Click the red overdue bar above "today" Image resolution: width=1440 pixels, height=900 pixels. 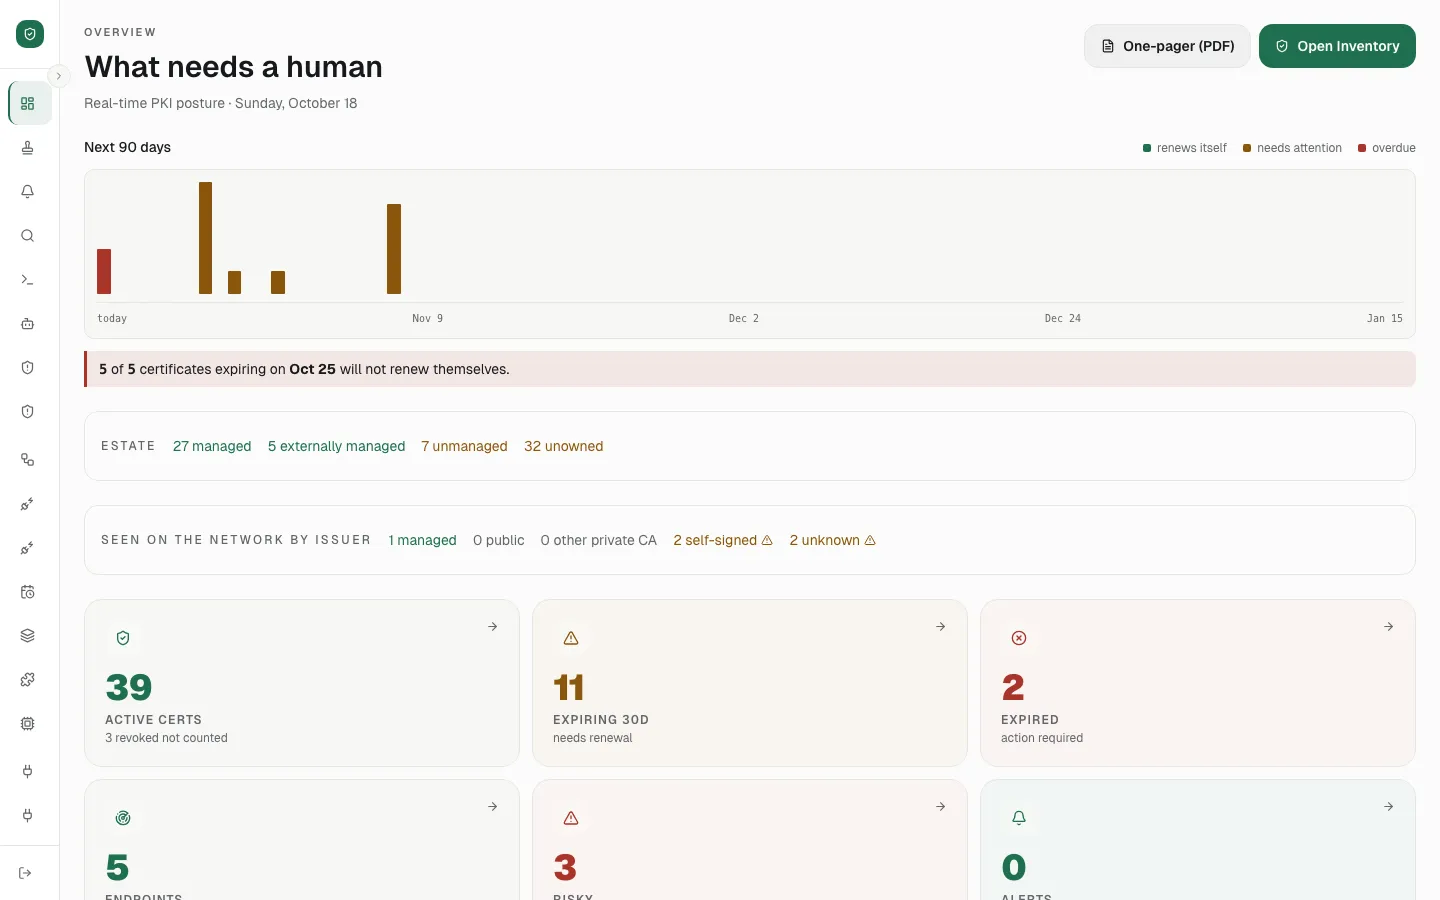[104, 271]
